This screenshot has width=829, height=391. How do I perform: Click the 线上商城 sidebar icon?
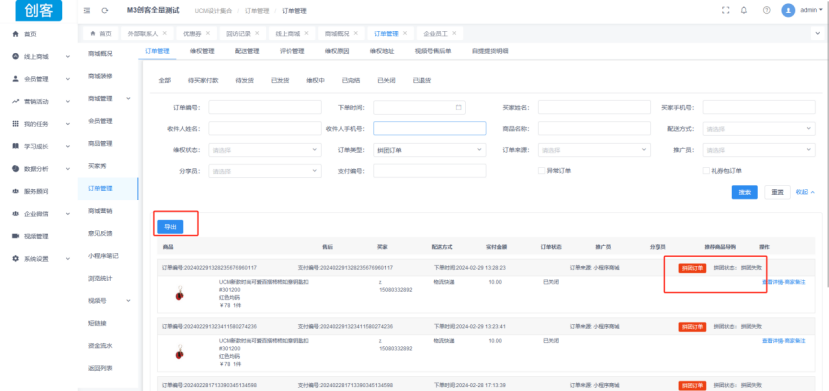(x=15, y=57)
